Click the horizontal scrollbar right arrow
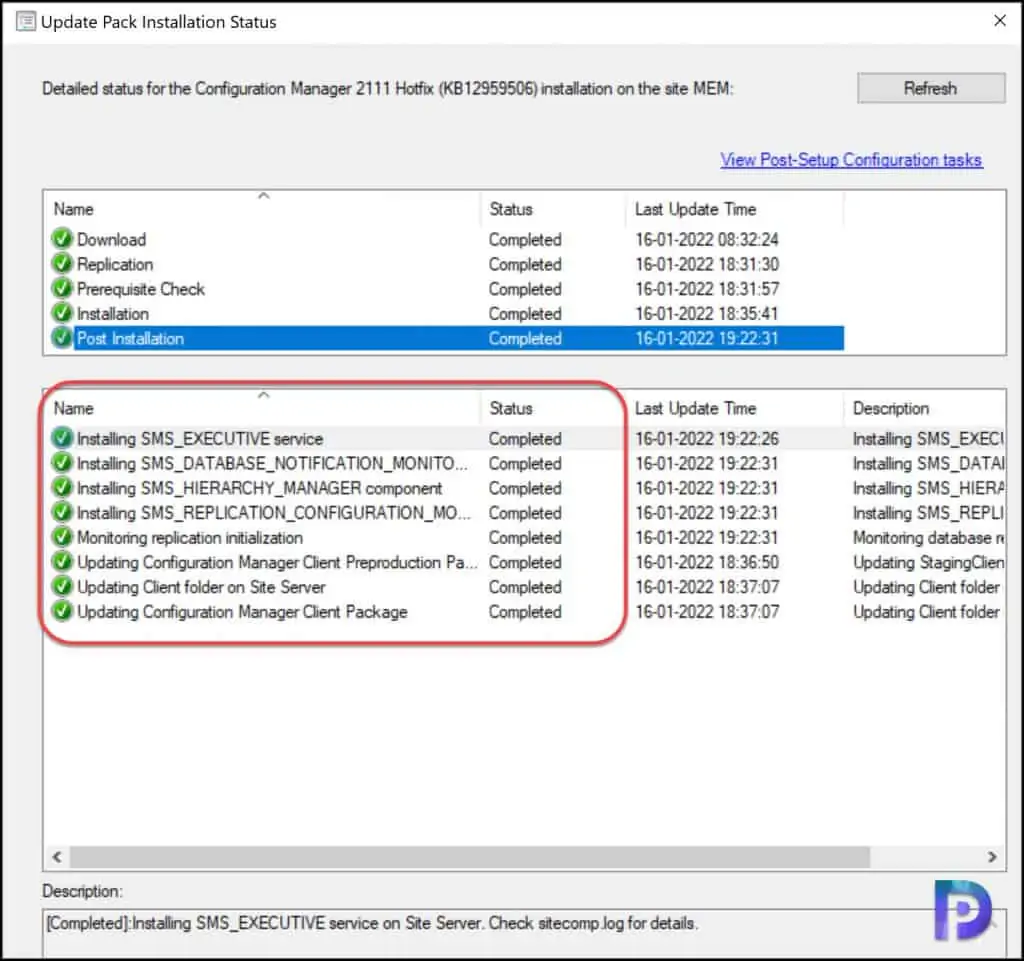Viewport: 1024px width, 961px height. pyautogui.click(x=993, y=857)
